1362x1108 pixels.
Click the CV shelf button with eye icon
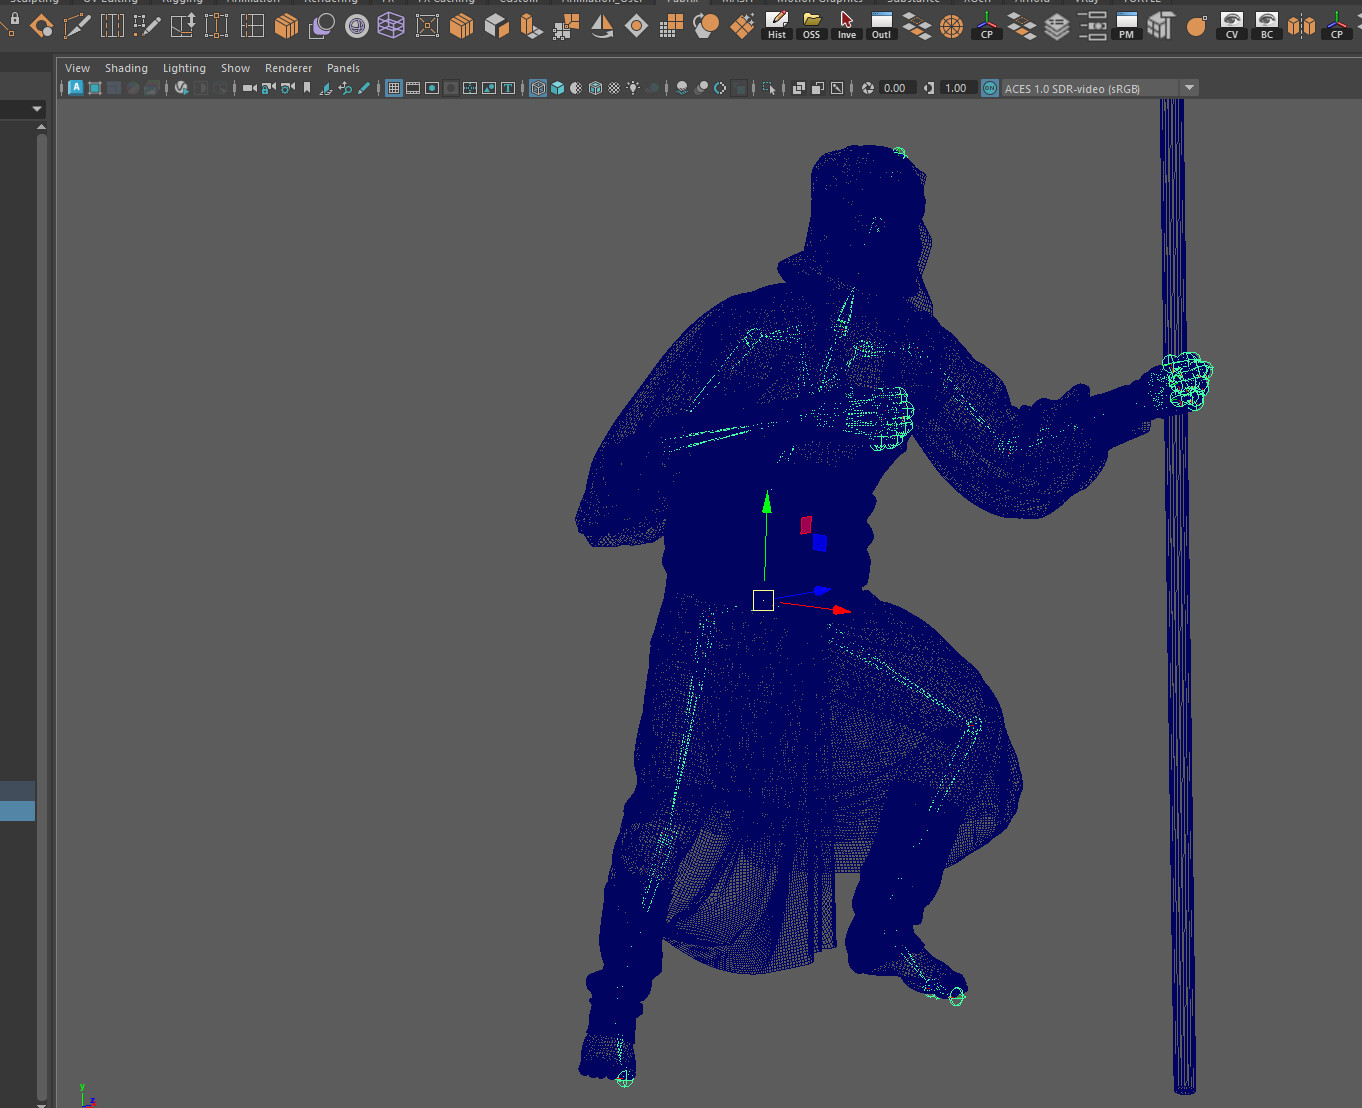(x=1232, y=25)
